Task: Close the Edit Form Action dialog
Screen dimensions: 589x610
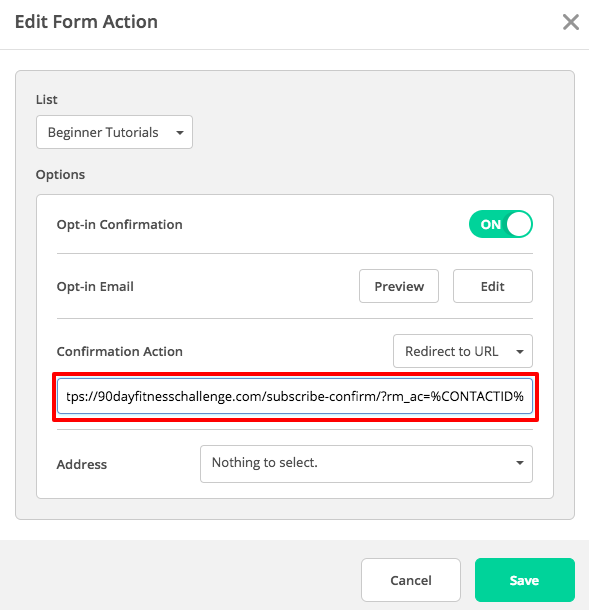Action: click(571, 22)
